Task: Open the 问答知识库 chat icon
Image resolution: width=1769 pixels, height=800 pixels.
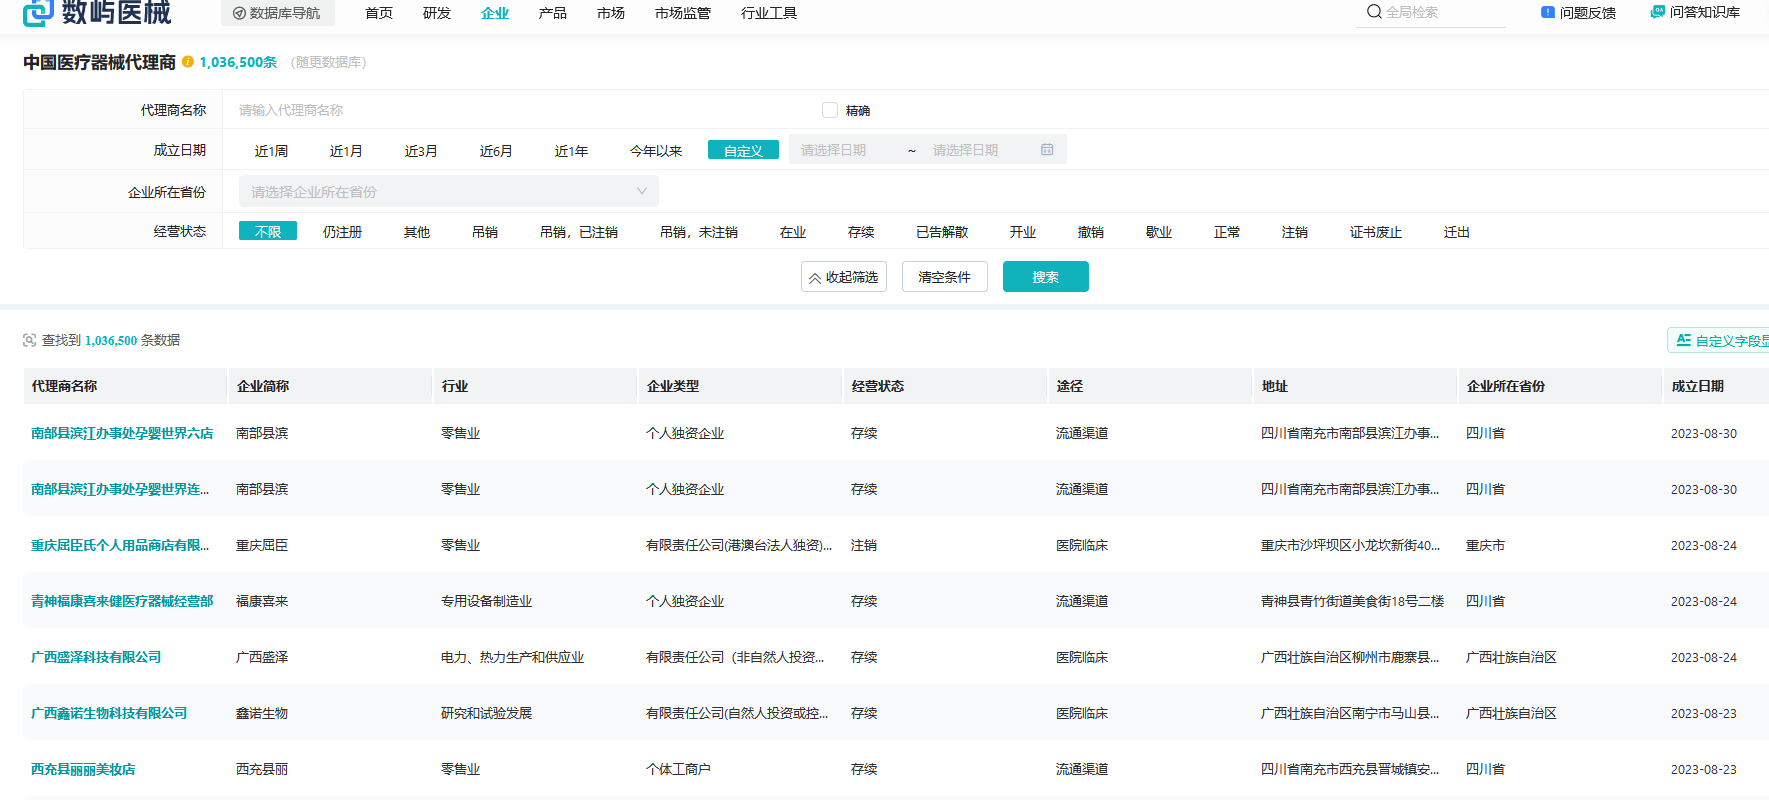Action: (x=1657, y=12)
